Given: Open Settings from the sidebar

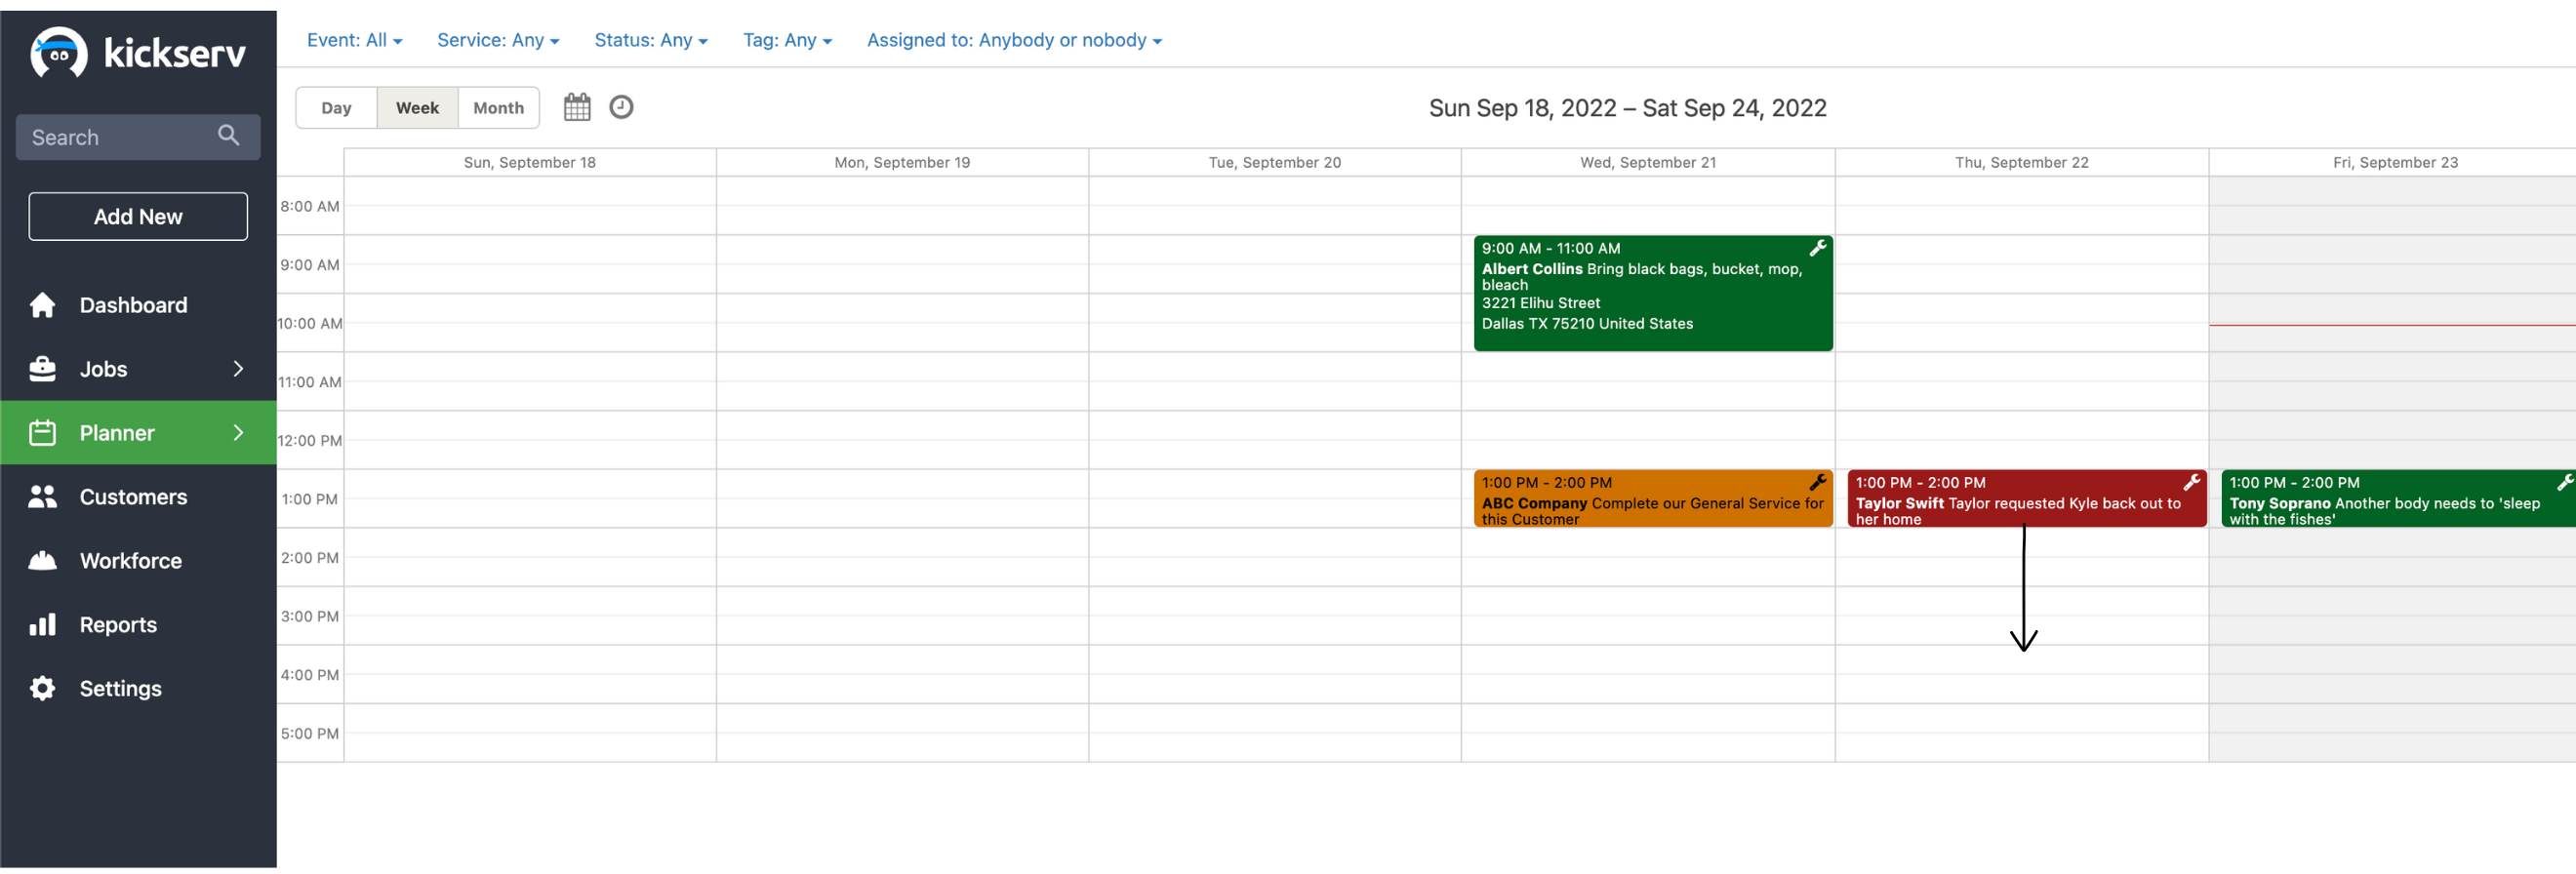Looking at the screenshot, I should (x=120, y=688).
